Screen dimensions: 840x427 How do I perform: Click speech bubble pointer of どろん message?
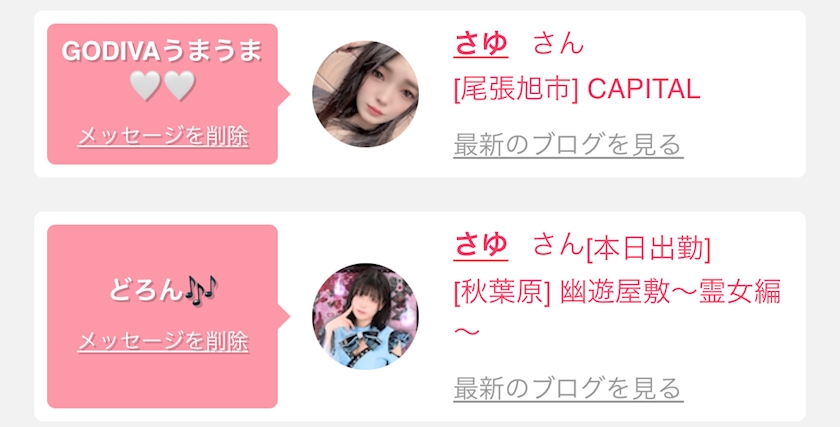(x=283, y=316)
